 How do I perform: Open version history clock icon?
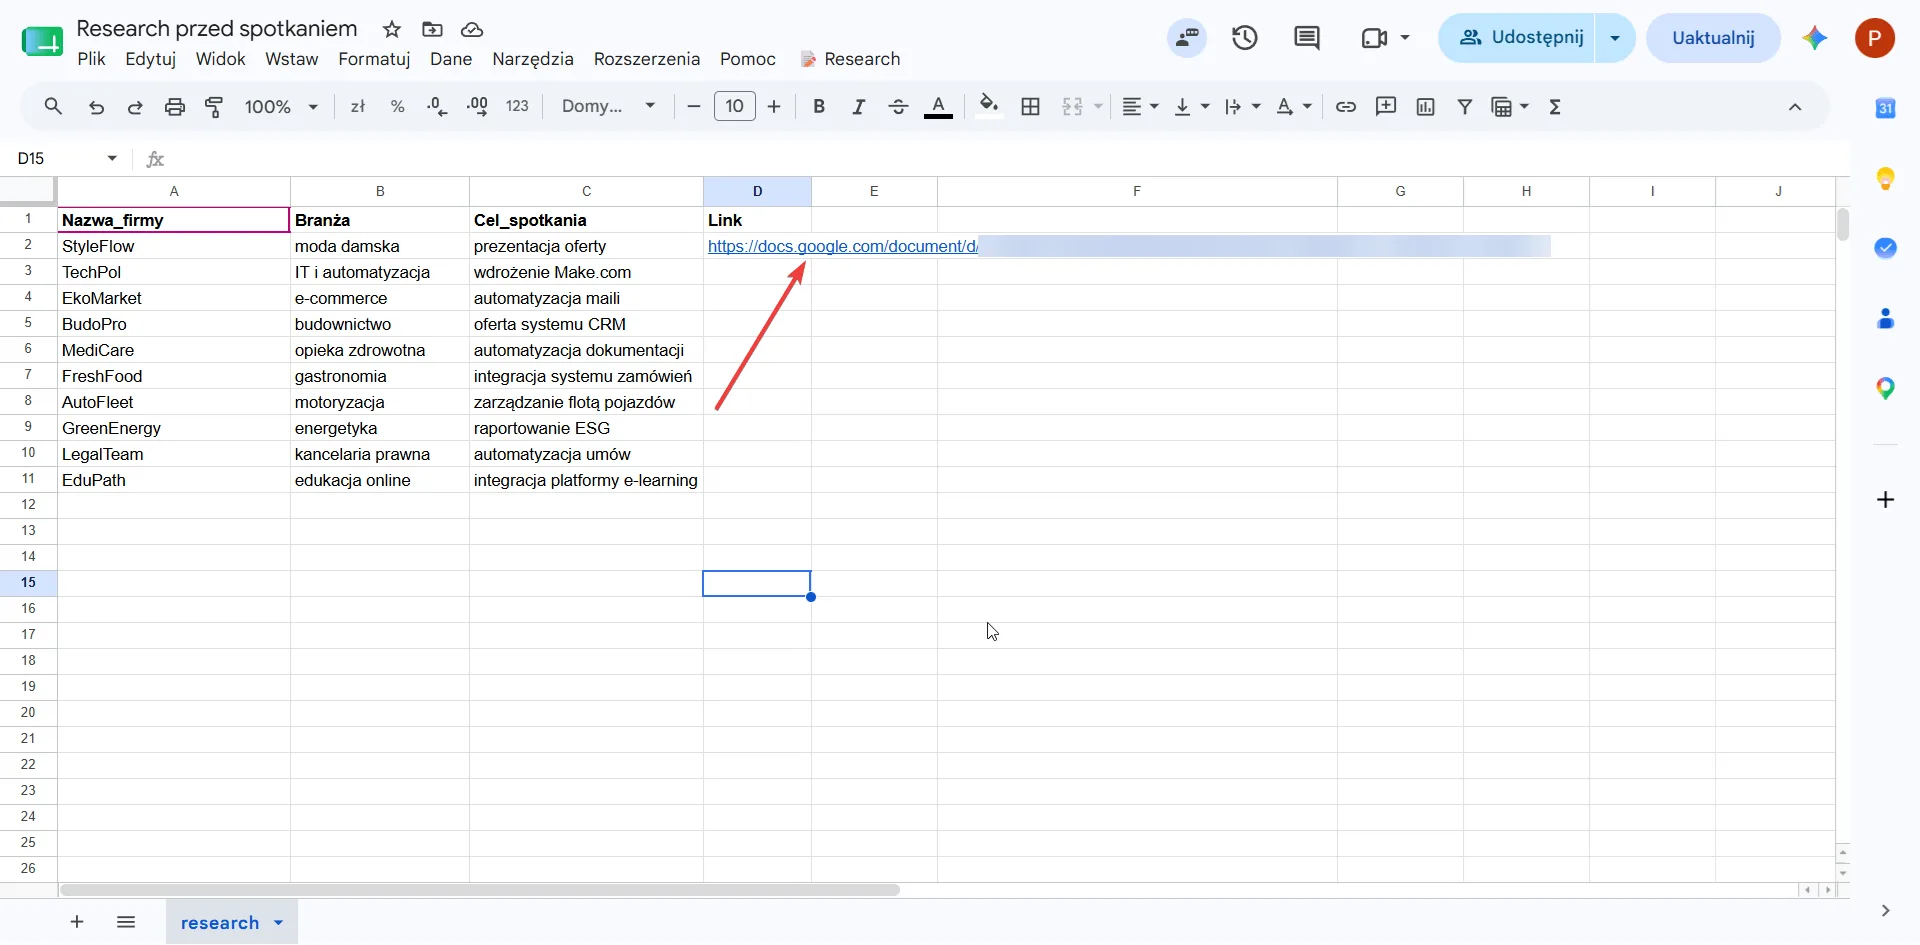pyautogui.click(x=1245, y=38)
